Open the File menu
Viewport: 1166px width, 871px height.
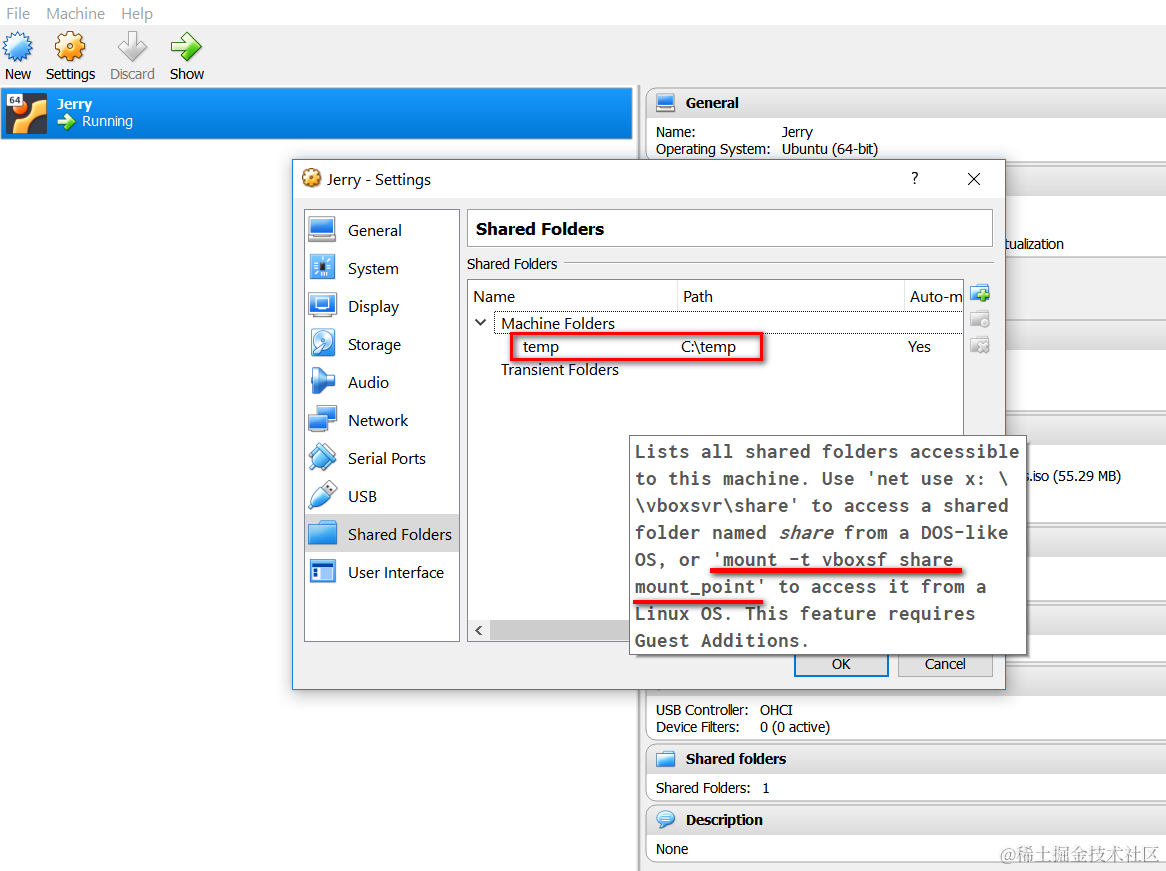click(18, 13)
